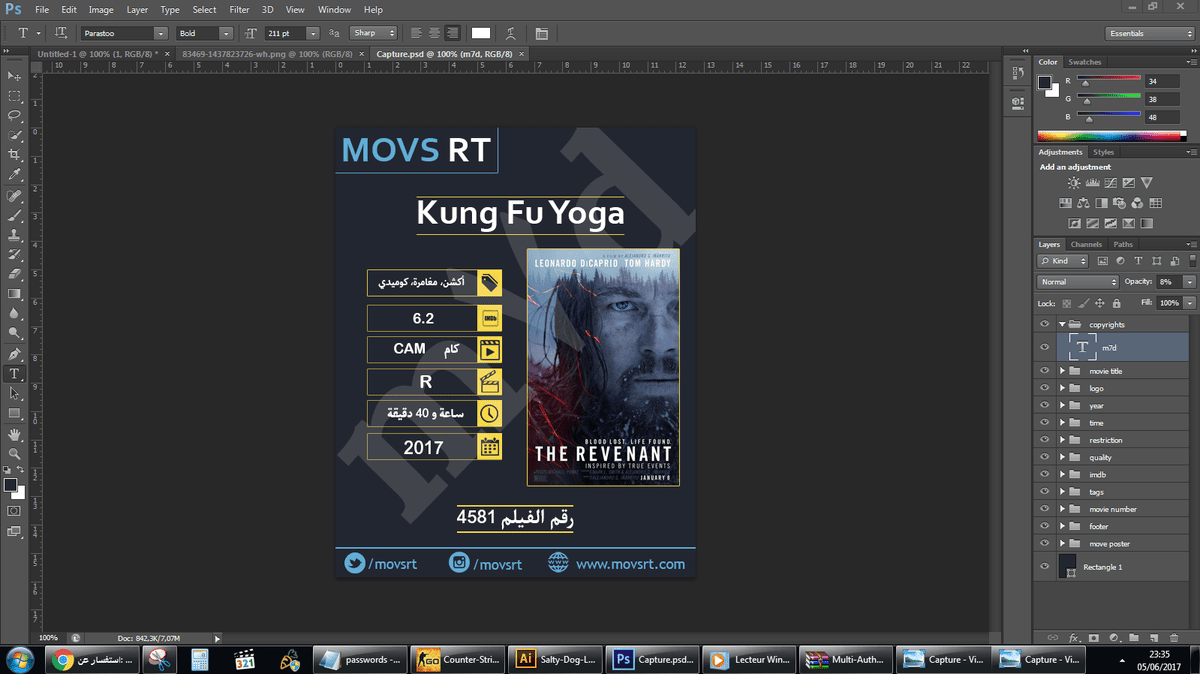Toggle visibility of the Rectangle 1 layer
Viewport: 1200px width, 674px height.
1045,566
